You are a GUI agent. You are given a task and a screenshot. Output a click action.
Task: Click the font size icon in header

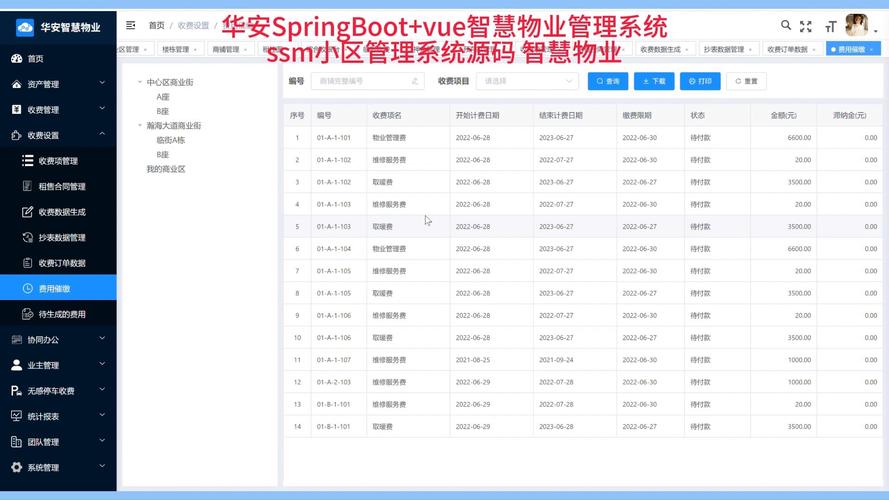(x=830, y=26)
